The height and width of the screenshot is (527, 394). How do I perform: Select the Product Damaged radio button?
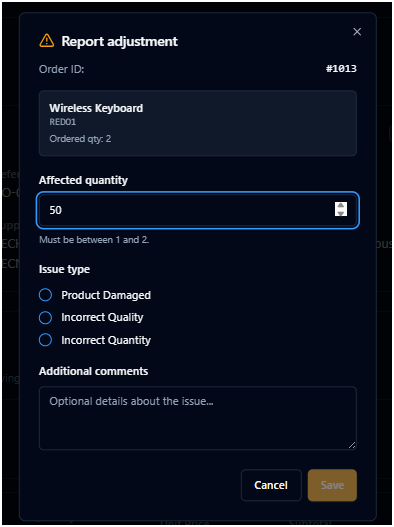coord(45,295)
